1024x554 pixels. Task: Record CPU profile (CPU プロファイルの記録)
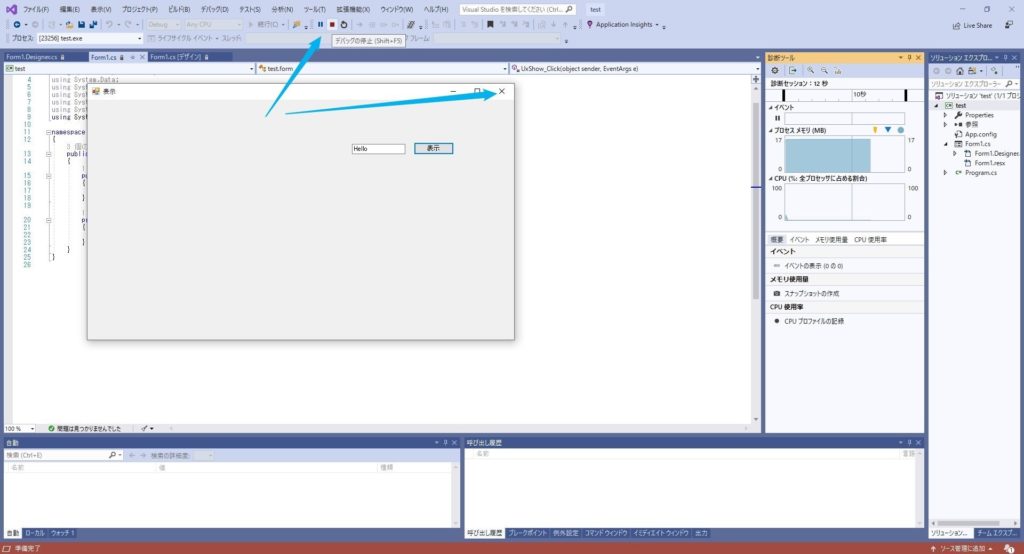(813, 321)
